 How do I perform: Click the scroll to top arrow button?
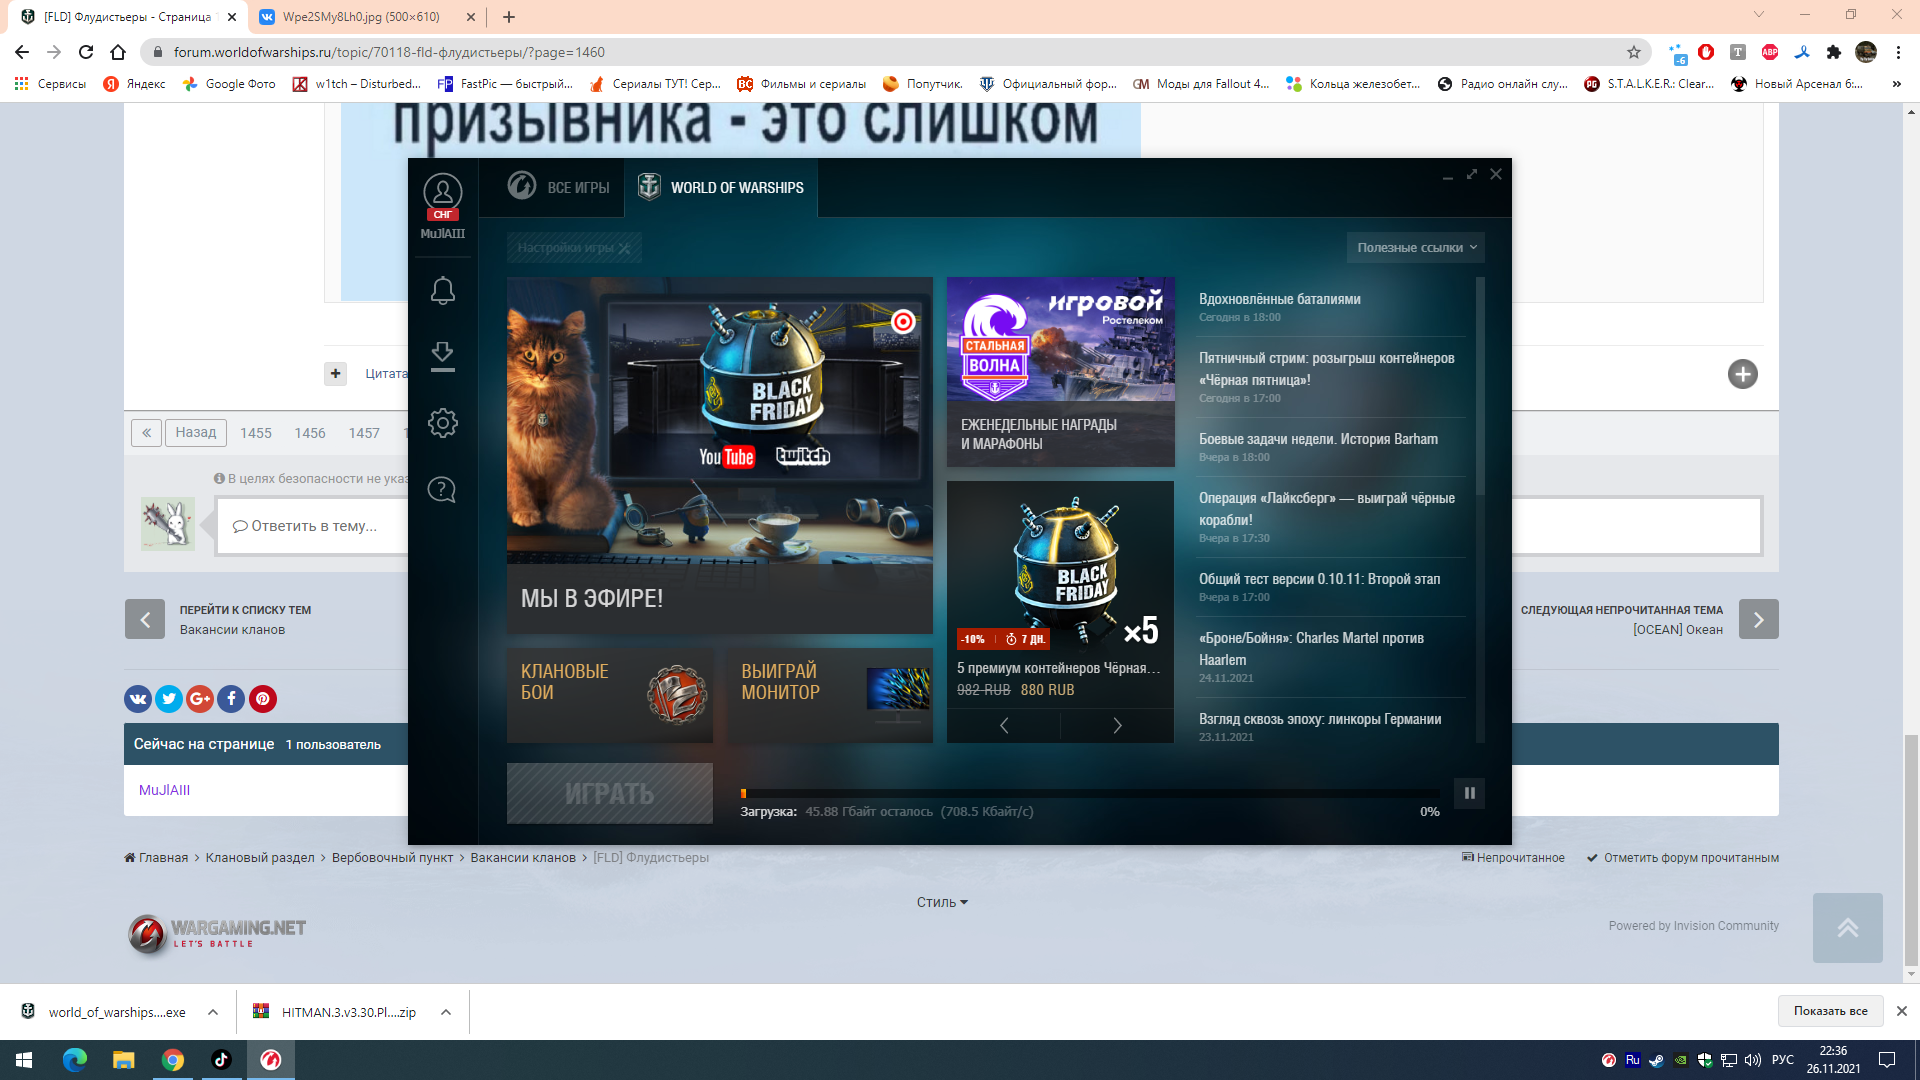click(x=1848, y=928)
